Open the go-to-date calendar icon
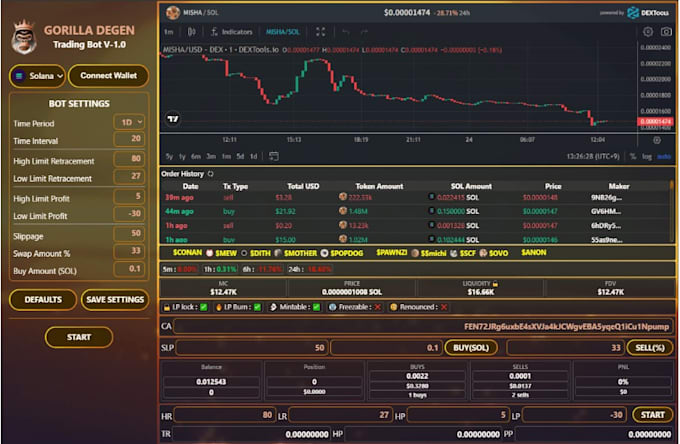 click(274, 156)
